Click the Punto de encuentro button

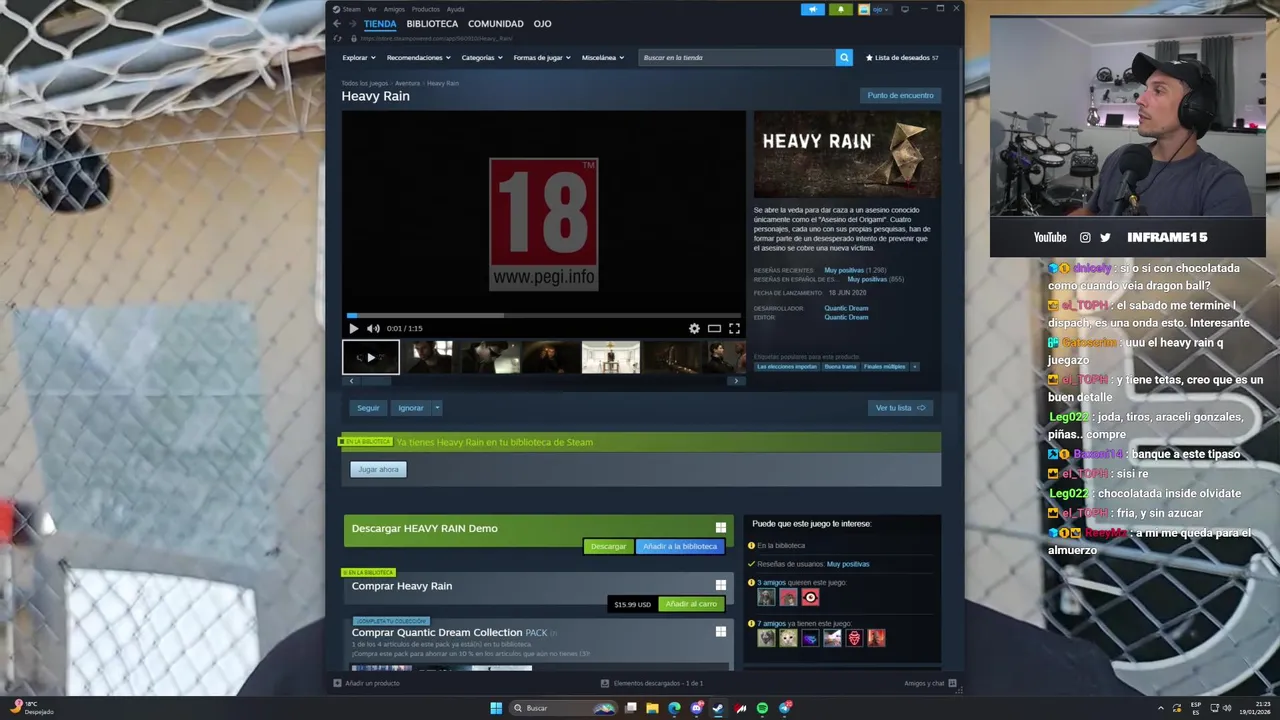click(900, 95)
